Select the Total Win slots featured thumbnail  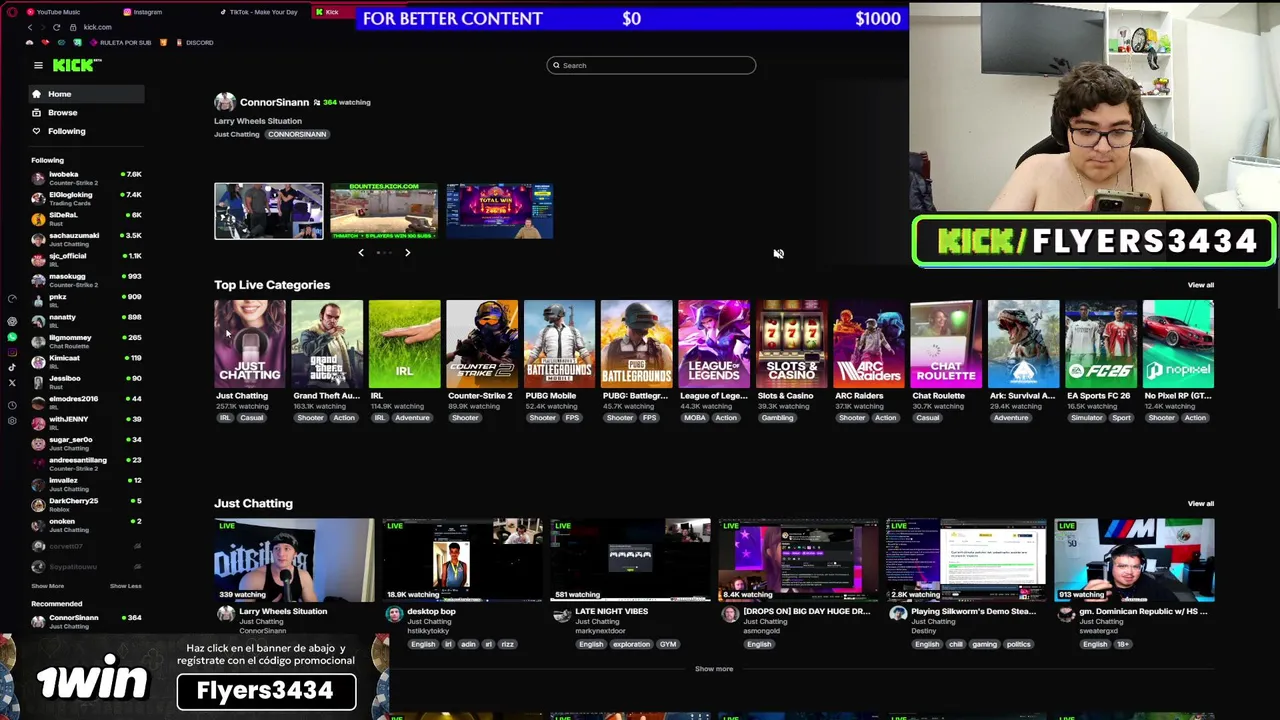pyautogui.click(x=500, y=211)
